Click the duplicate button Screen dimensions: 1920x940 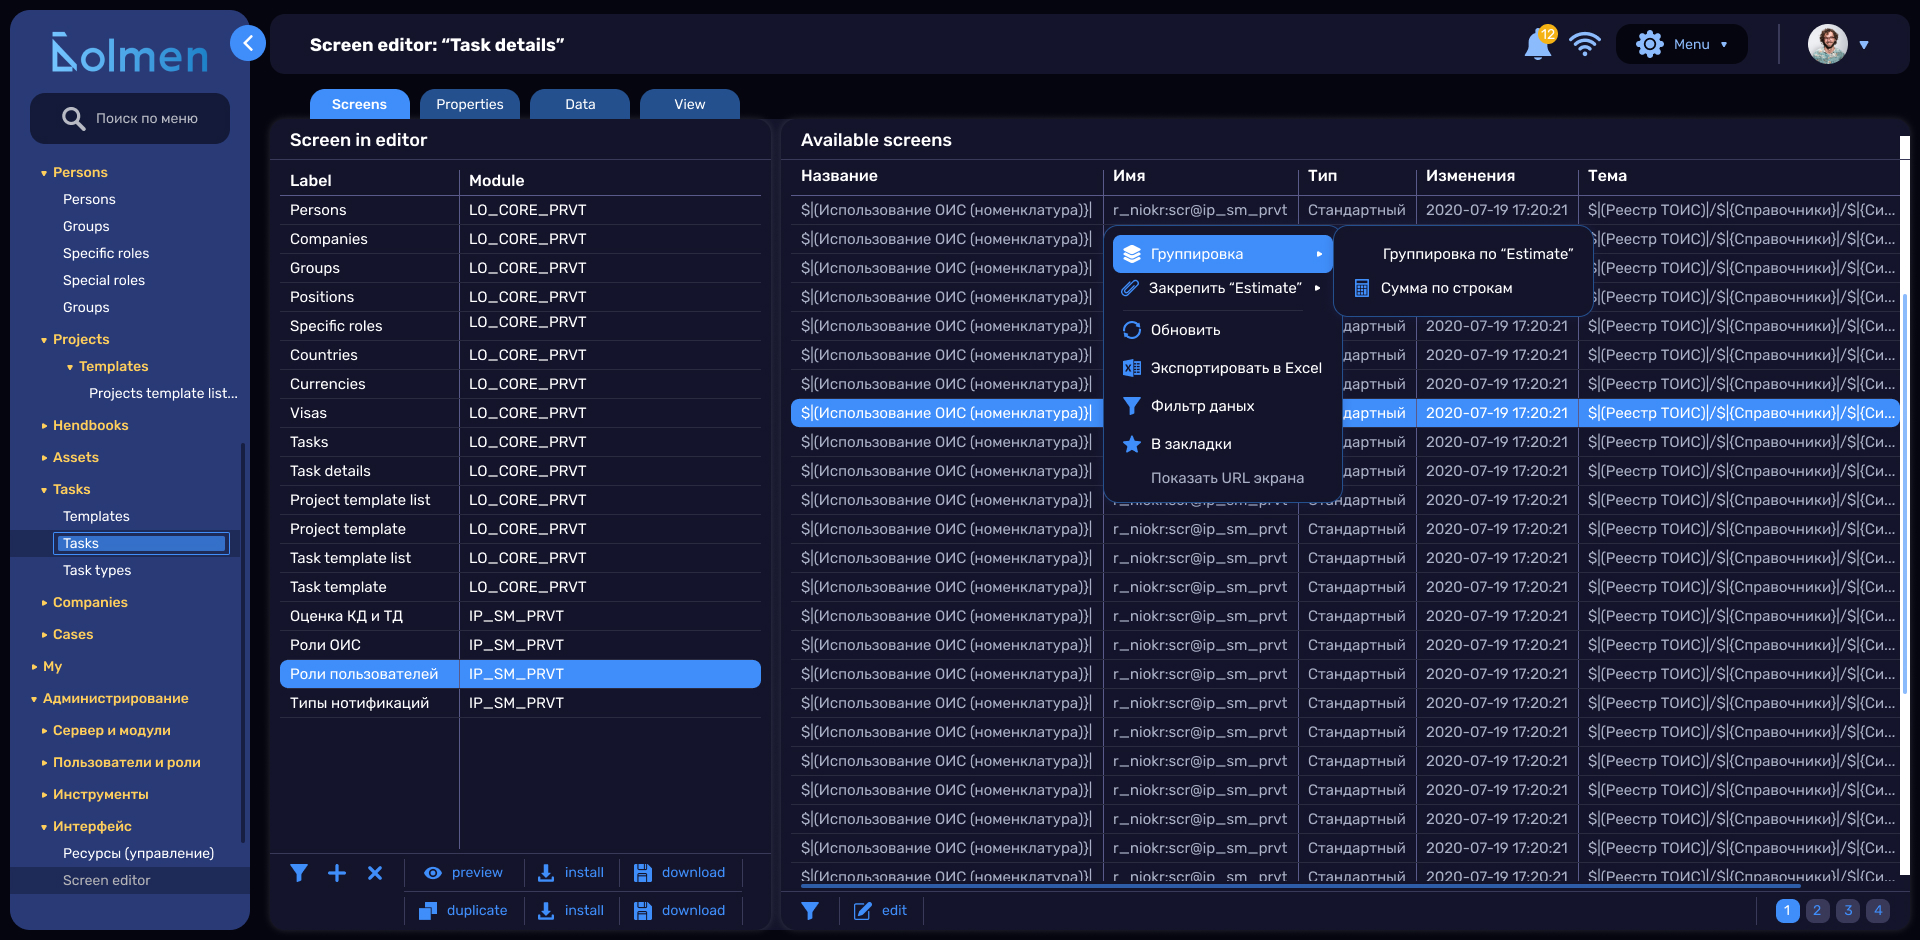(x=463, y=911)
